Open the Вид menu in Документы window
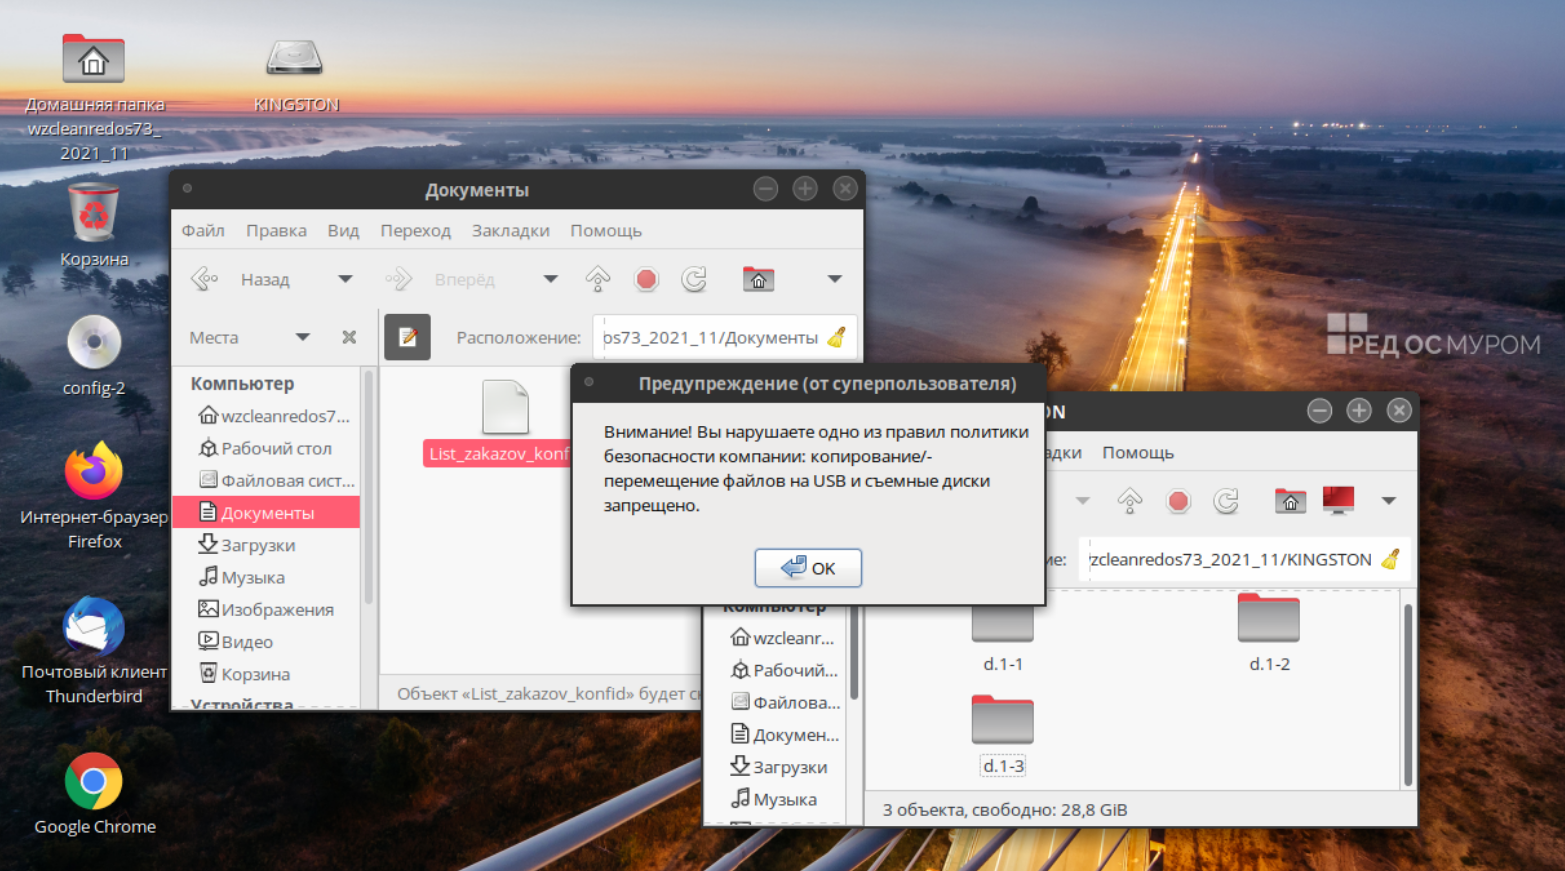Image resolution: width=1565 pixels, height=871 pixels. coord(343,230)
